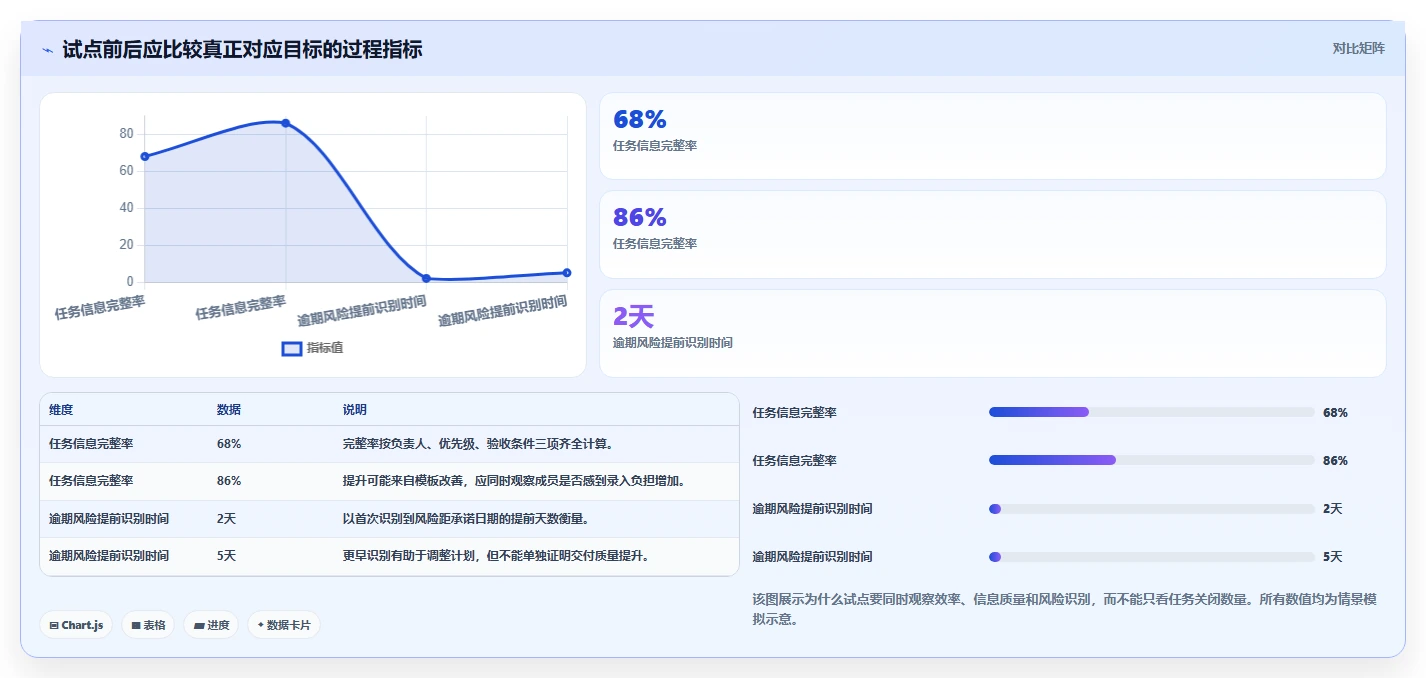Click the 5天 cell in the table

click(x=227, y=555)
